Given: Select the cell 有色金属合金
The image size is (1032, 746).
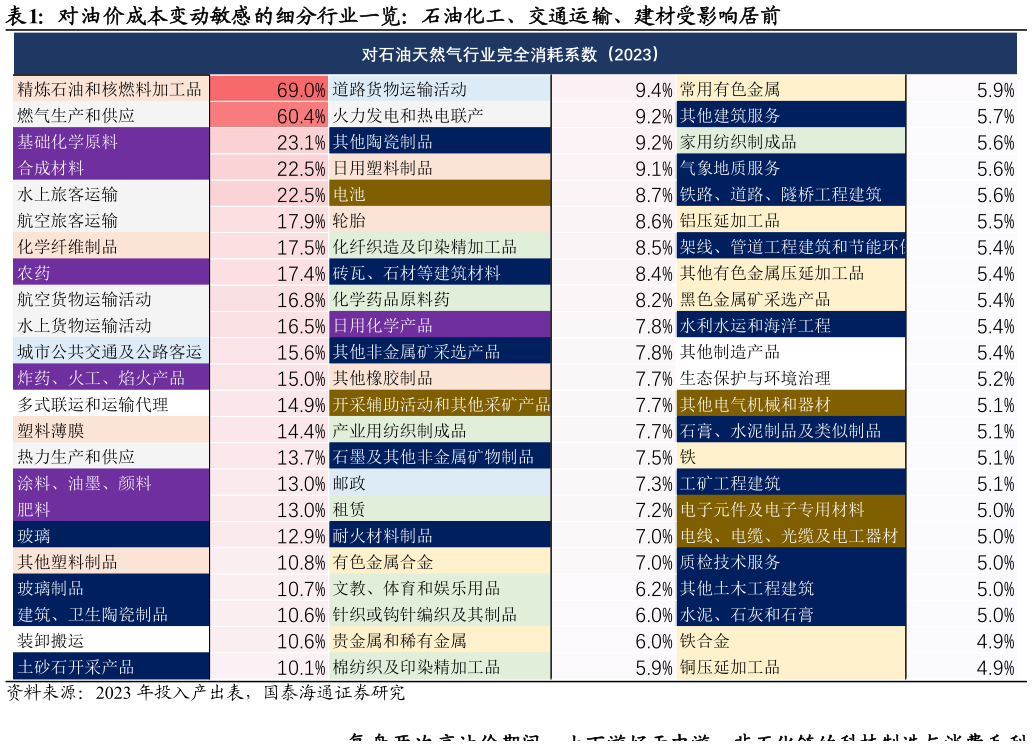Looking at the screenshot, I should coord(440,562).
